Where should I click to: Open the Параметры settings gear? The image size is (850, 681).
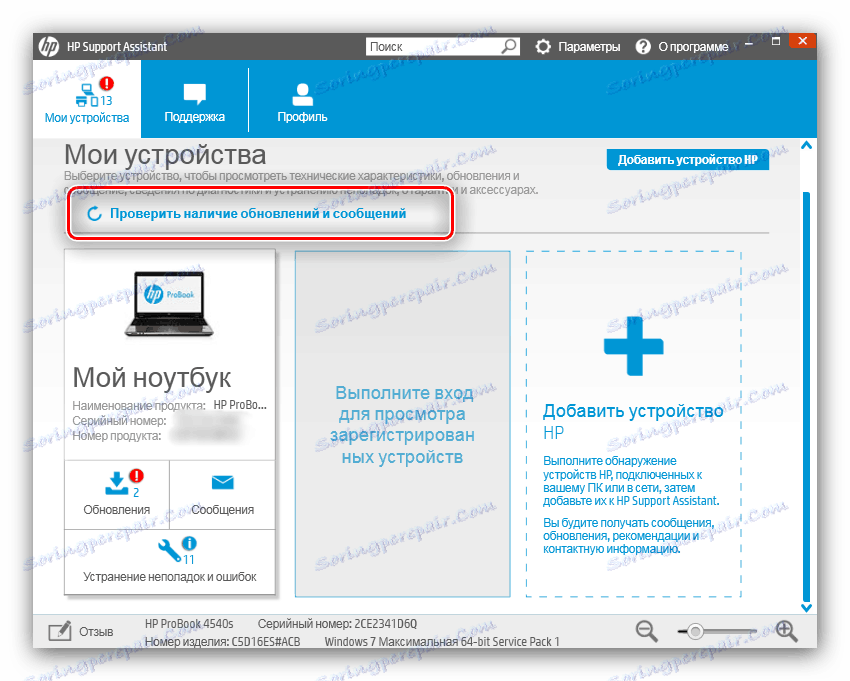click(x=541, y=46)
